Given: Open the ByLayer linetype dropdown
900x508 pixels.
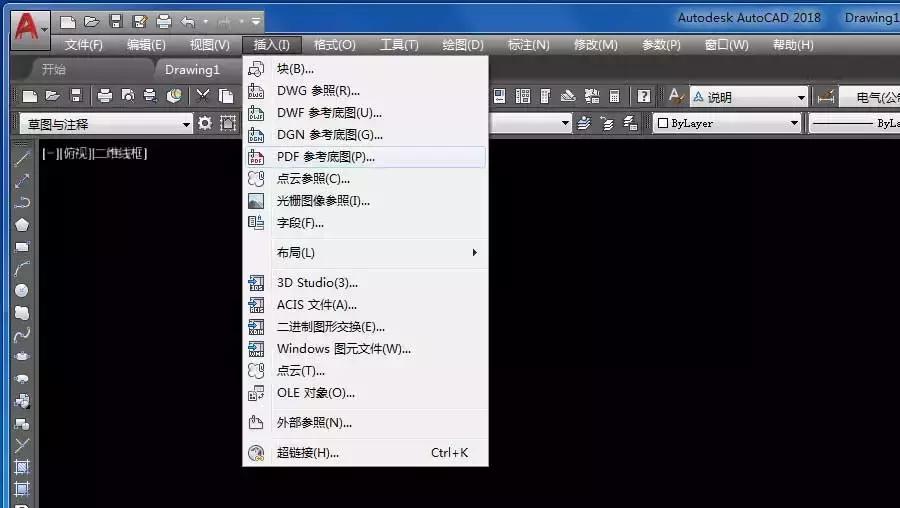Looking at the screenshot, I should [855, 123].
